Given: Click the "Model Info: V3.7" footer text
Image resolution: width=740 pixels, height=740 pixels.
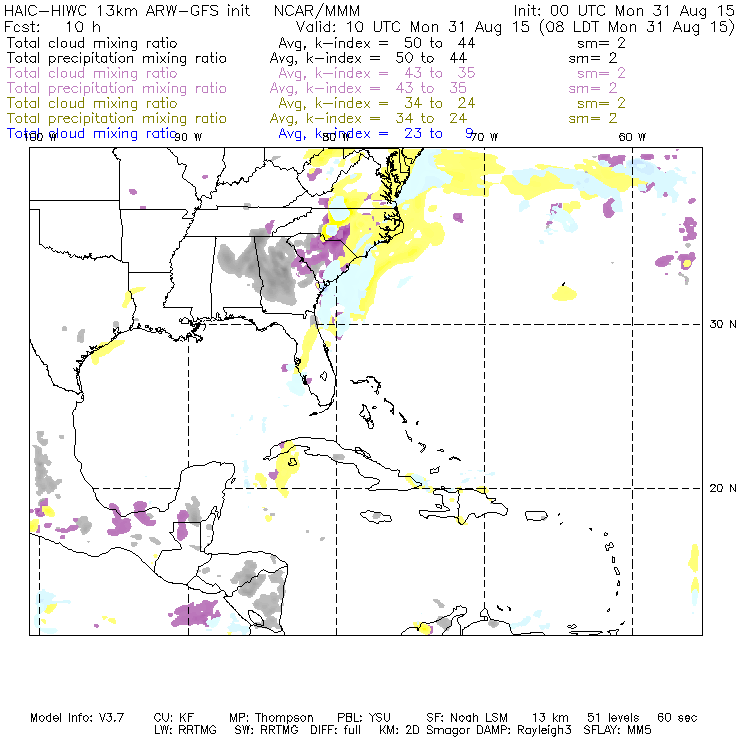Looking at the screenshot, I should (x=77, y=718).
